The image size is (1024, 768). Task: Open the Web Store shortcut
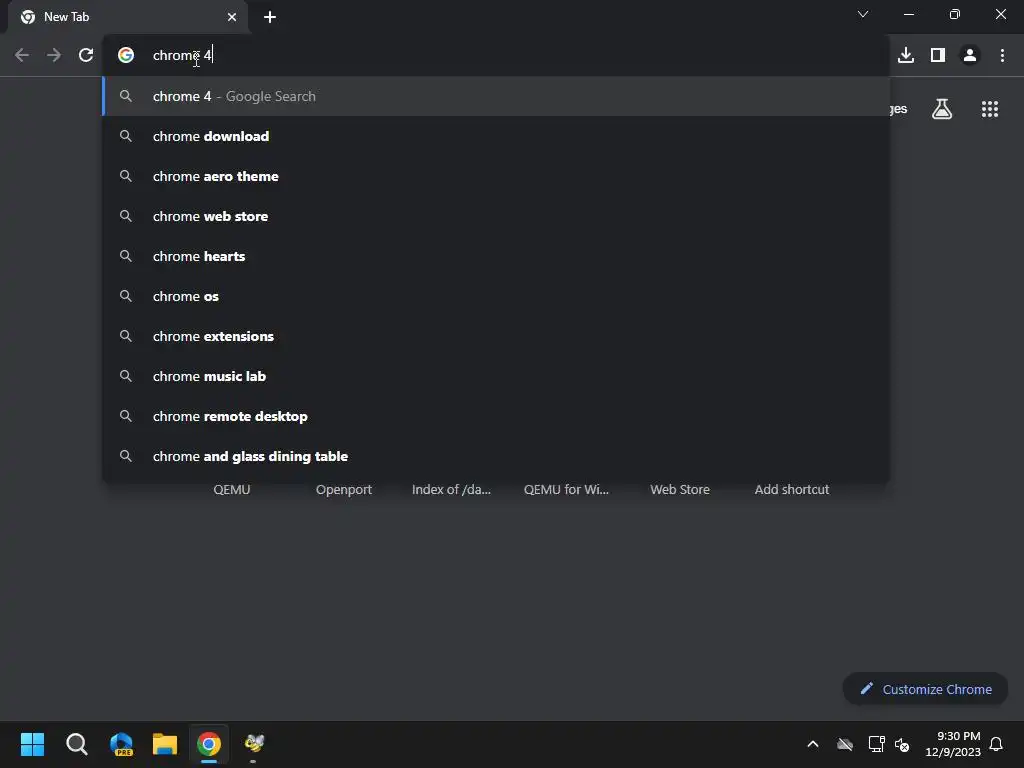coord(680,490)
